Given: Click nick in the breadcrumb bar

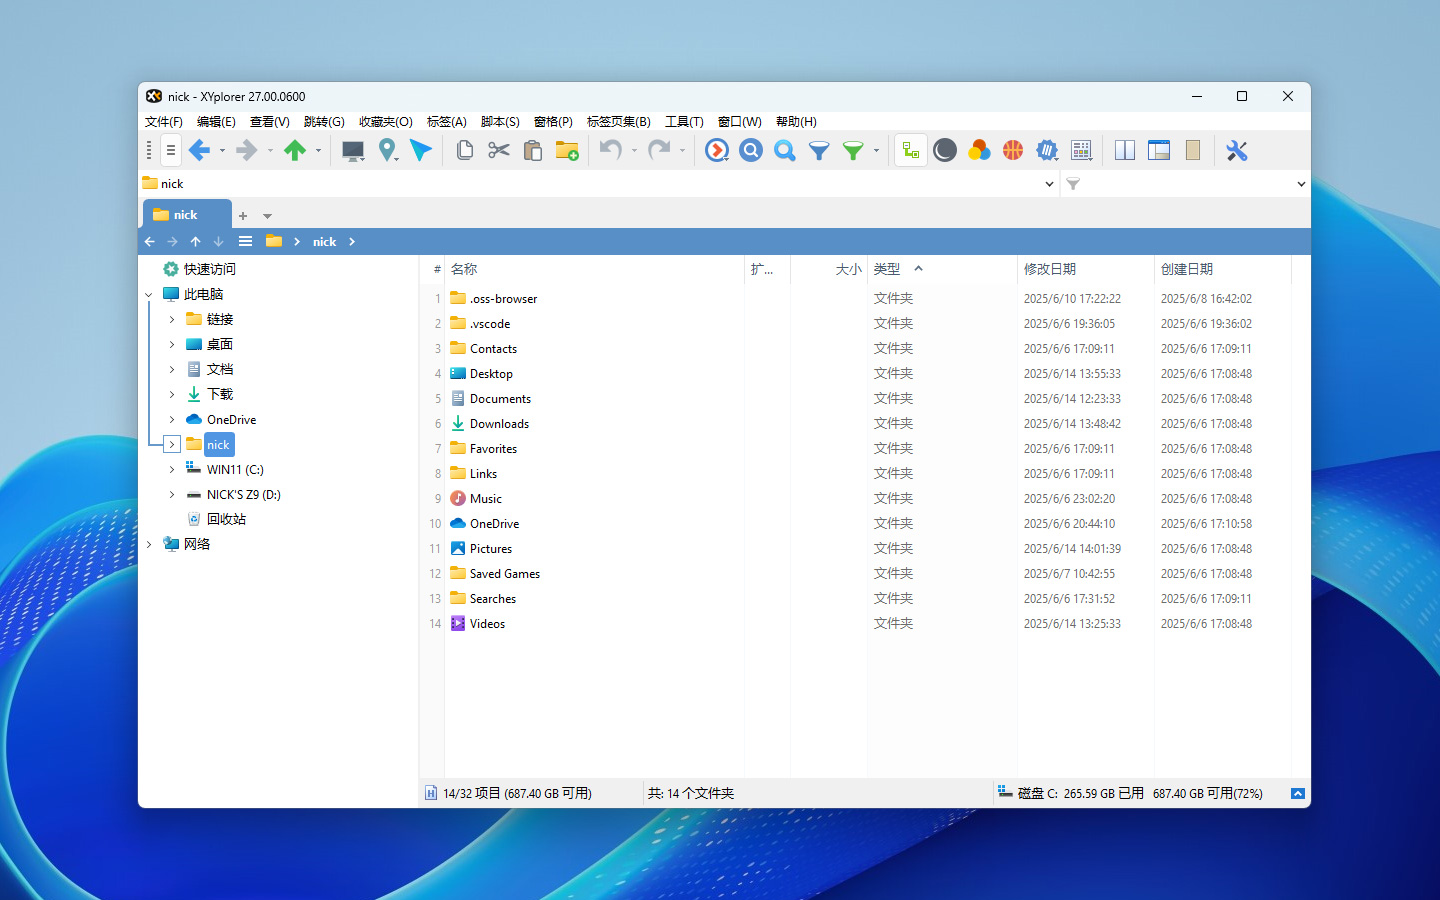Looking at the screenshot, I should click(x=324, y=242).
